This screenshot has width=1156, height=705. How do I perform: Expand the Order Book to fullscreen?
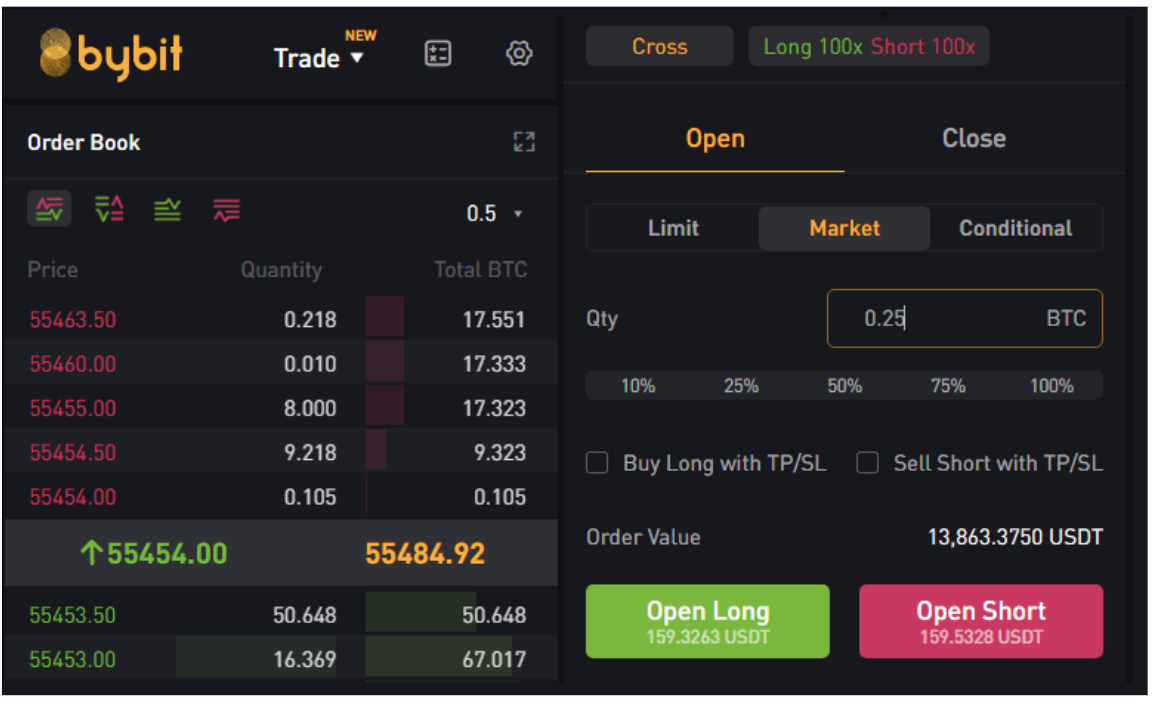pyautogui.click(x=523, y=141)
